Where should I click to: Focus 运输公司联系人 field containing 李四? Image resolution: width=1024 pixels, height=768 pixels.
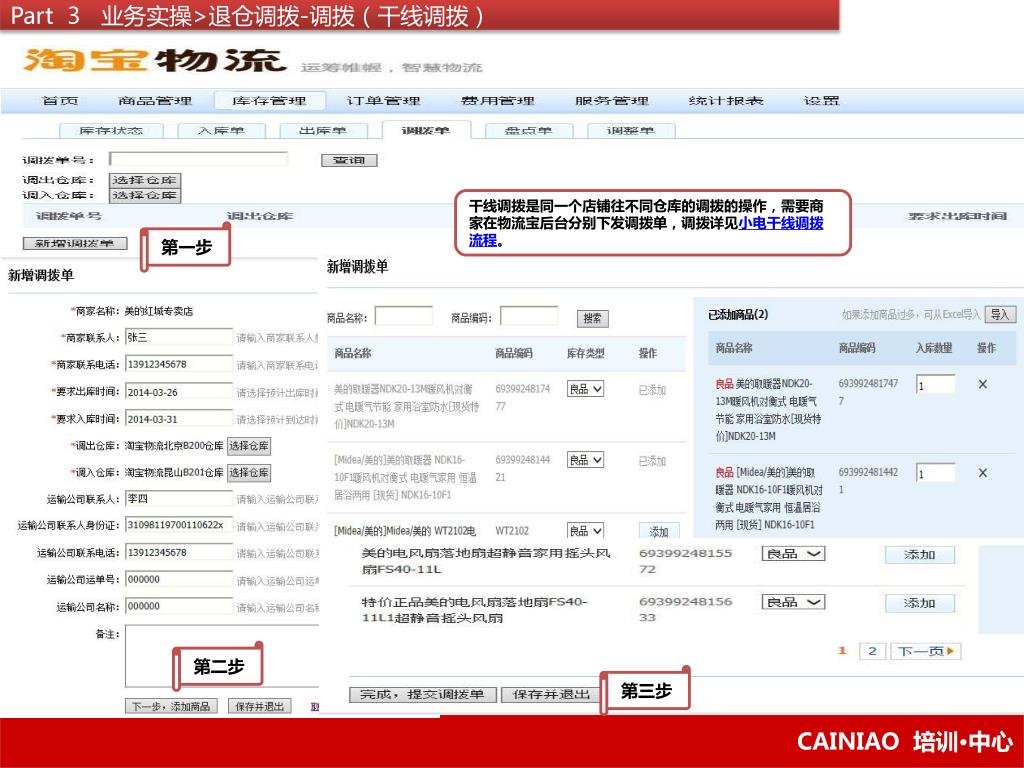pos(179,499)
